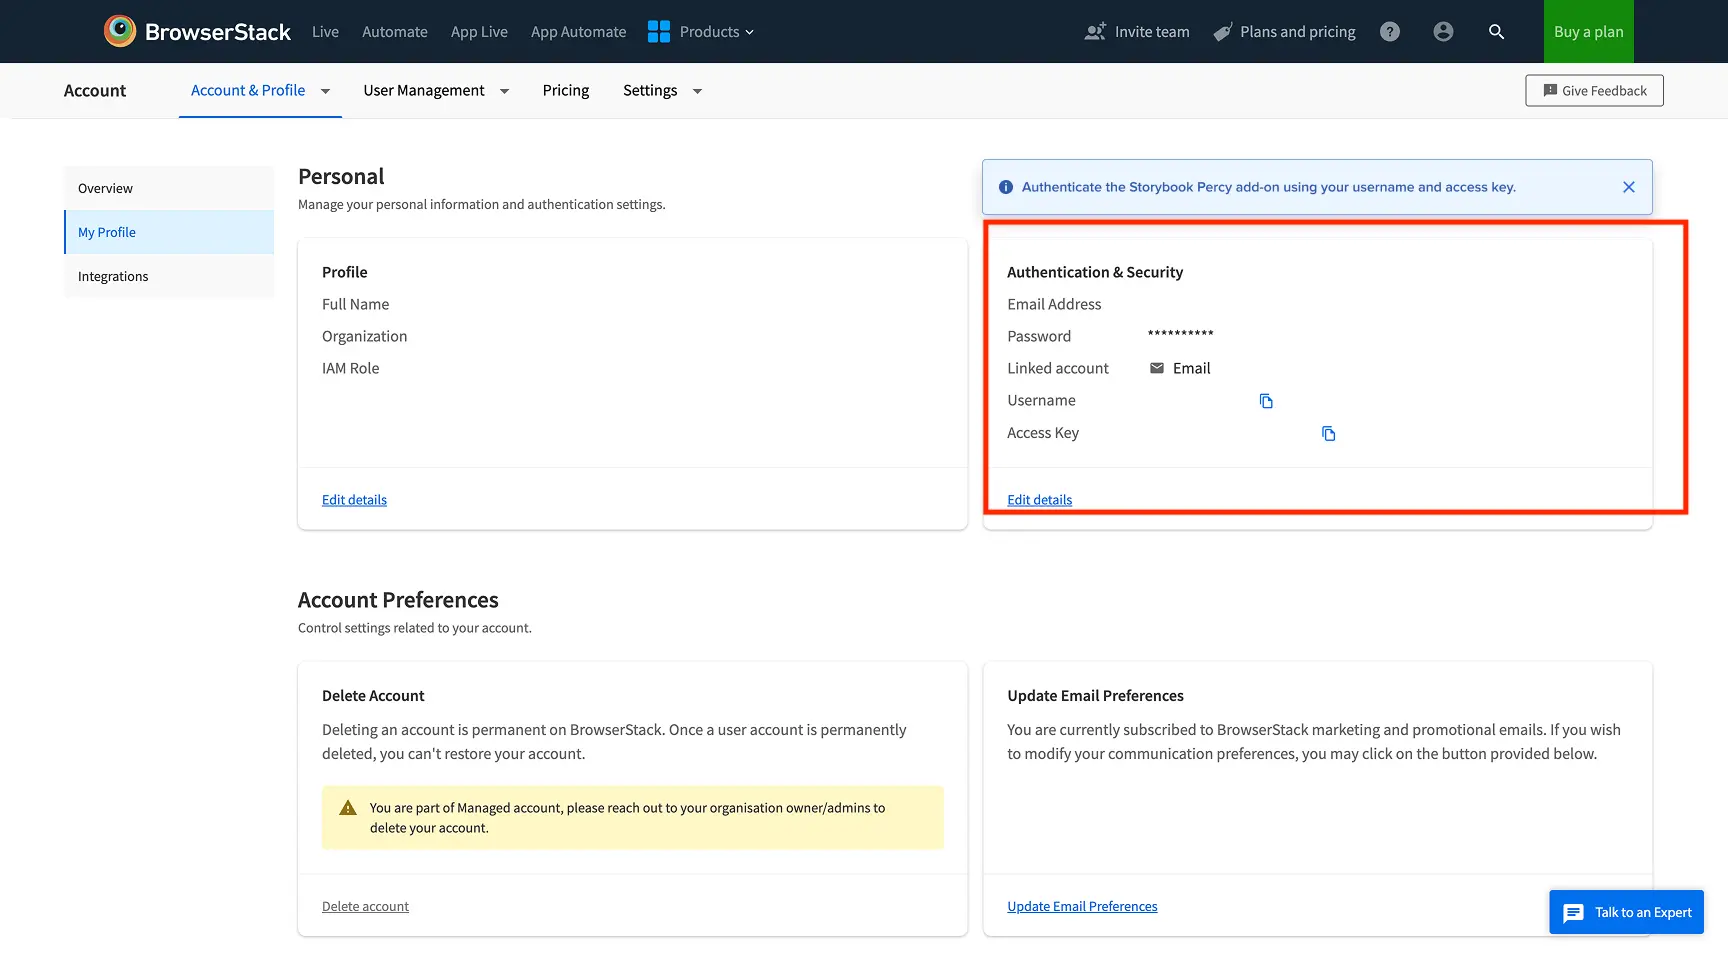
Task: Open search from the top navigation
Action: point(1497,31)
